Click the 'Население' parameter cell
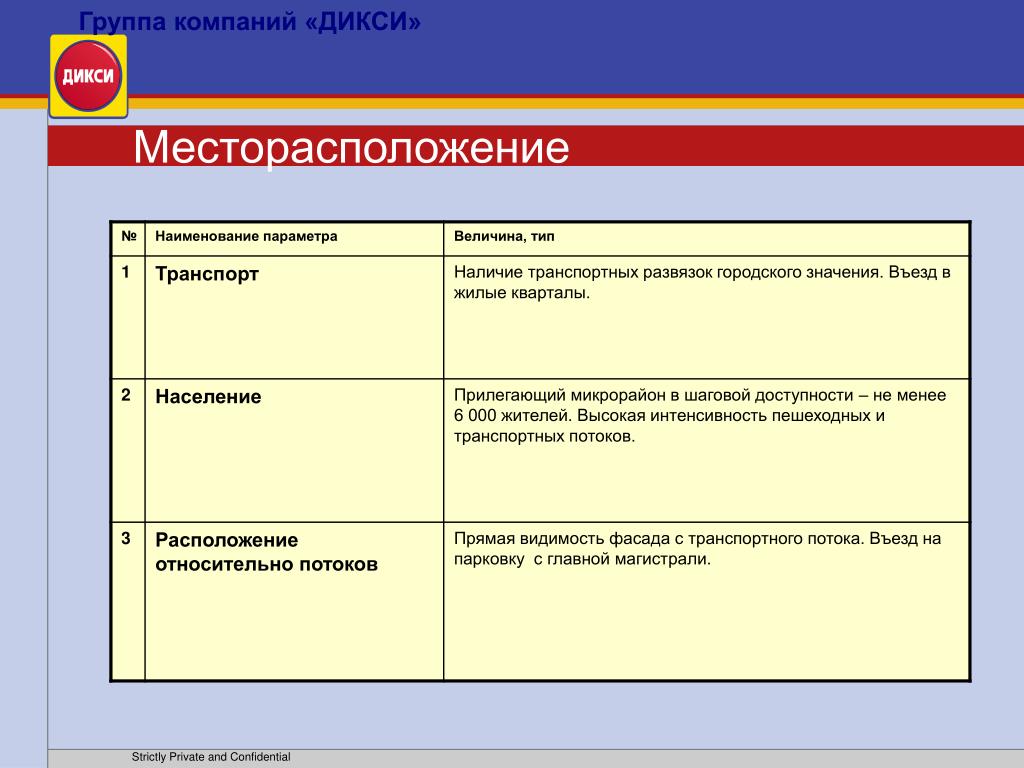The width and height of the screenshot is (1024, 768). 295,451
